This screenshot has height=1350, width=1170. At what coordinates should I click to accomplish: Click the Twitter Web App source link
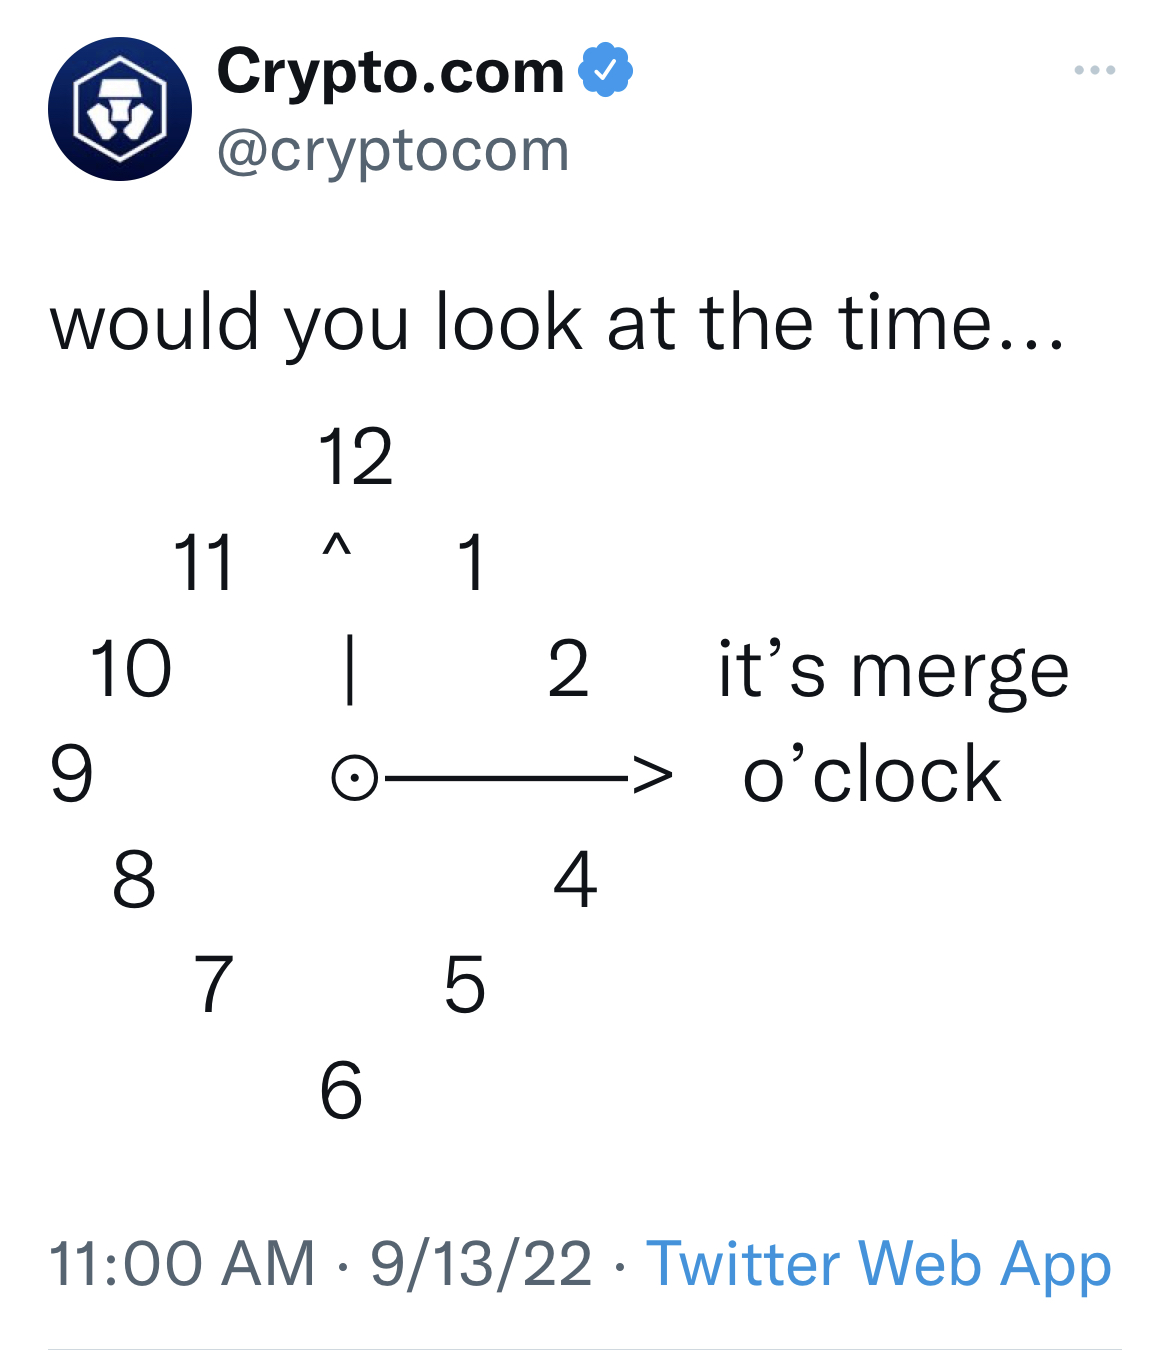point(878,1263)
